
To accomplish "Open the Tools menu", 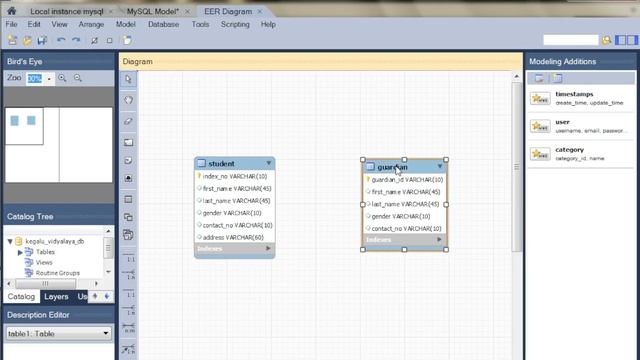I will (x=200, y=24).
